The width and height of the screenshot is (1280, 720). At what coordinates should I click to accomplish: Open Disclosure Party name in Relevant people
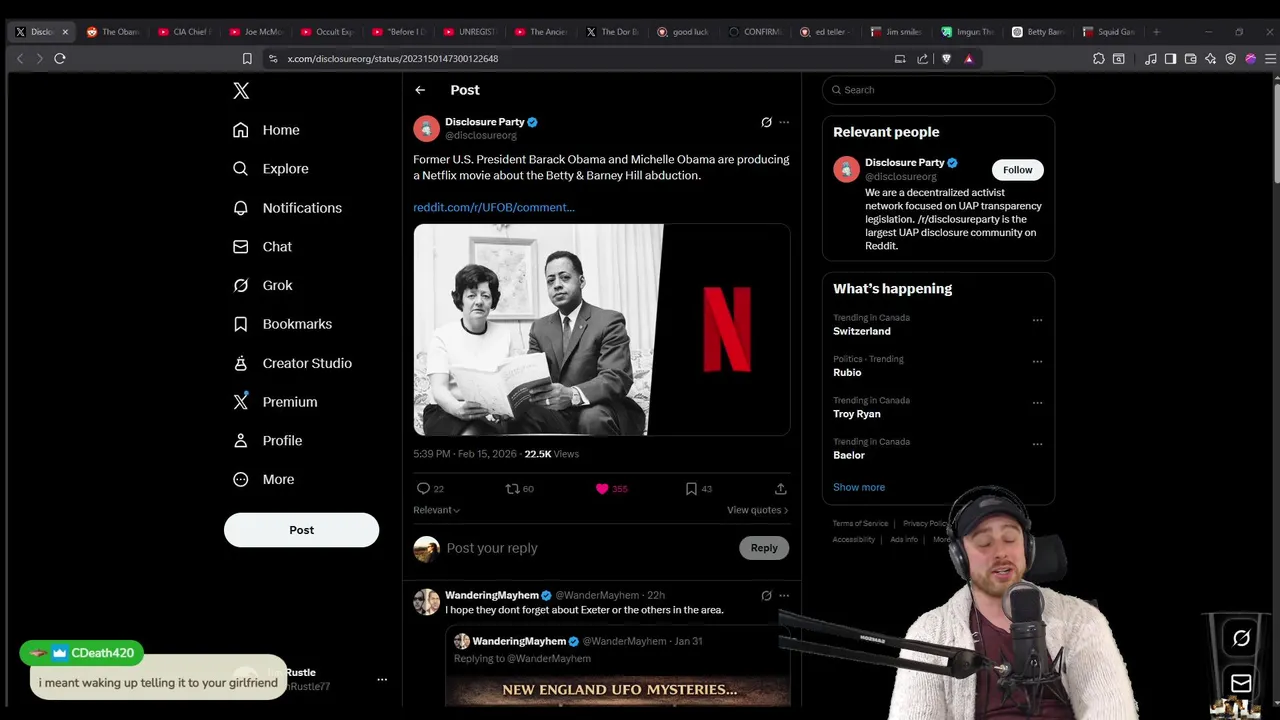[x=904, y=162]
